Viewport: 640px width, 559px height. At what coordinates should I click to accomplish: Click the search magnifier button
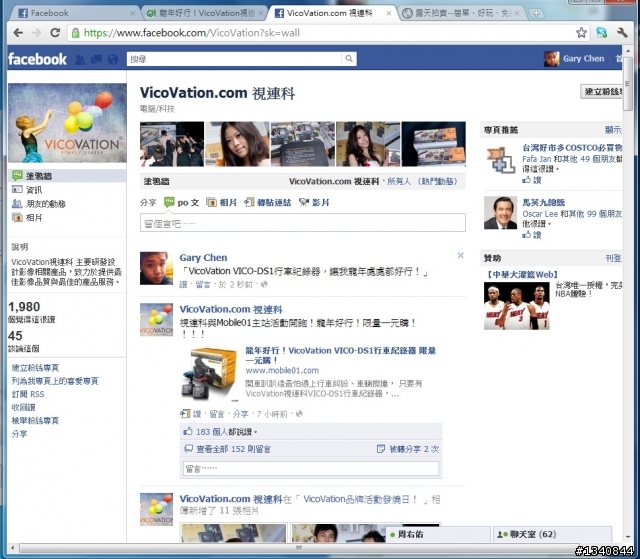coord(349,59)
